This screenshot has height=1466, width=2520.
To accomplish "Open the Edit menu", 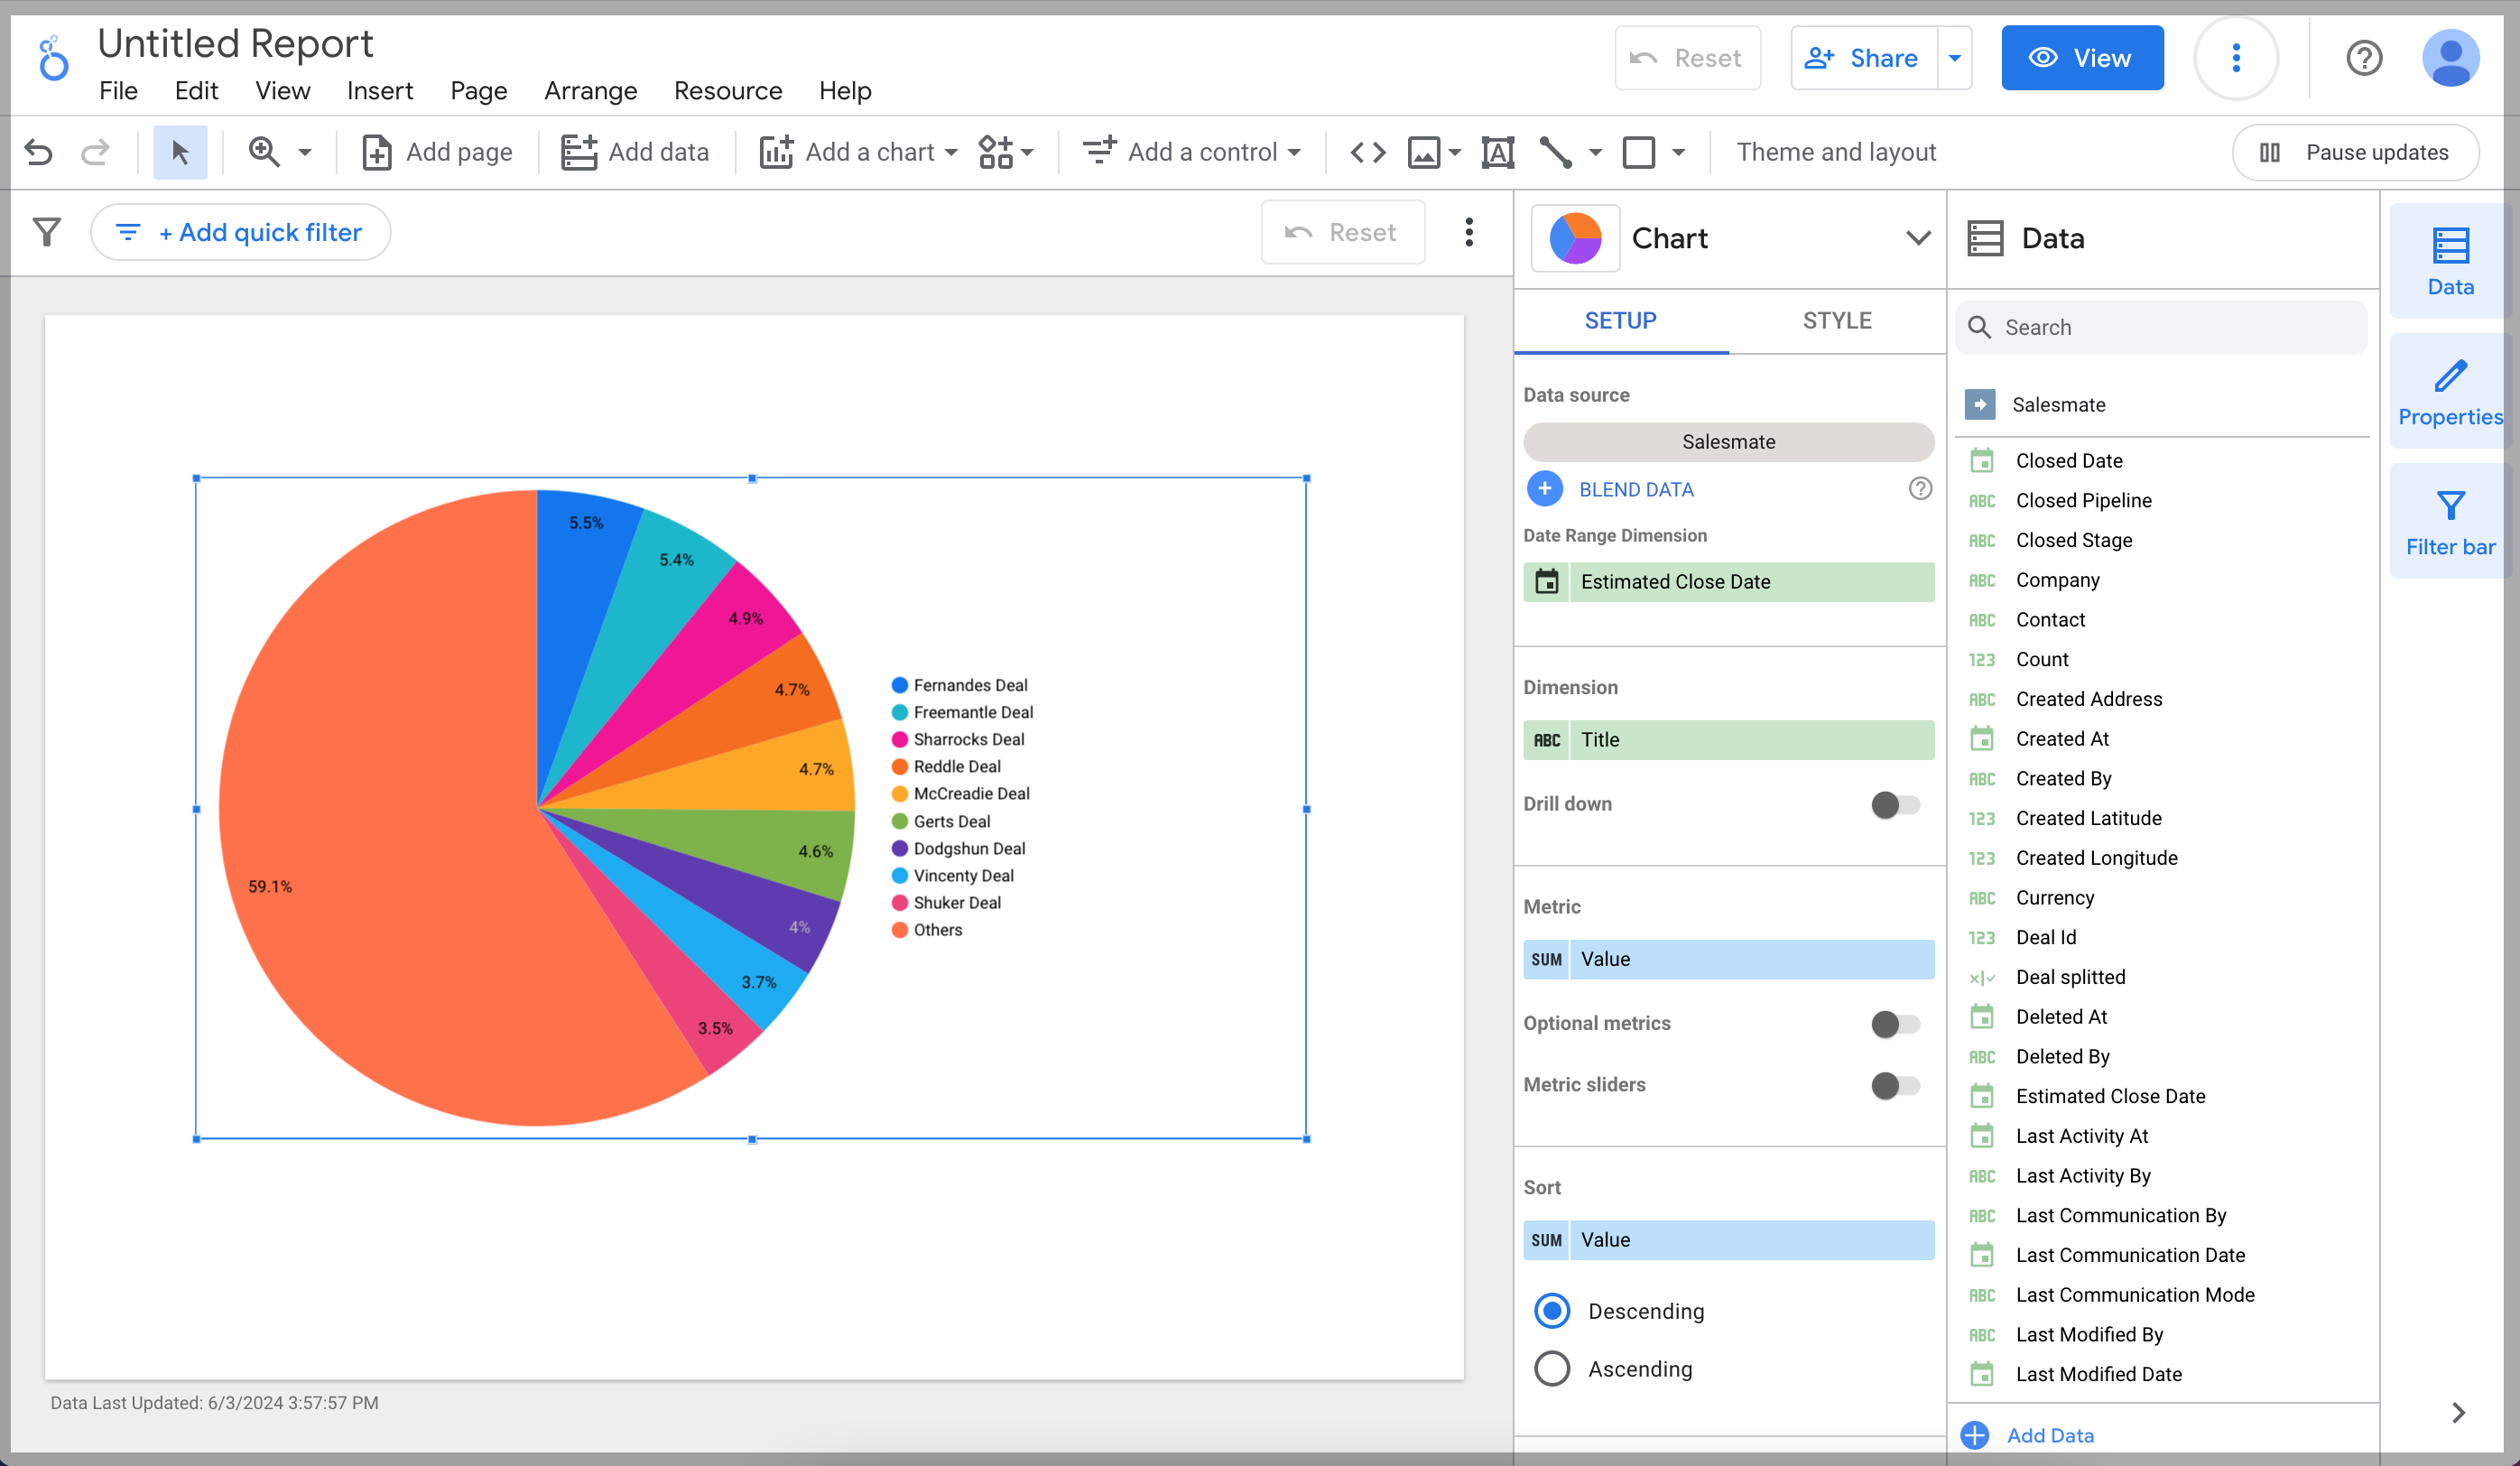I will point(196,91).
